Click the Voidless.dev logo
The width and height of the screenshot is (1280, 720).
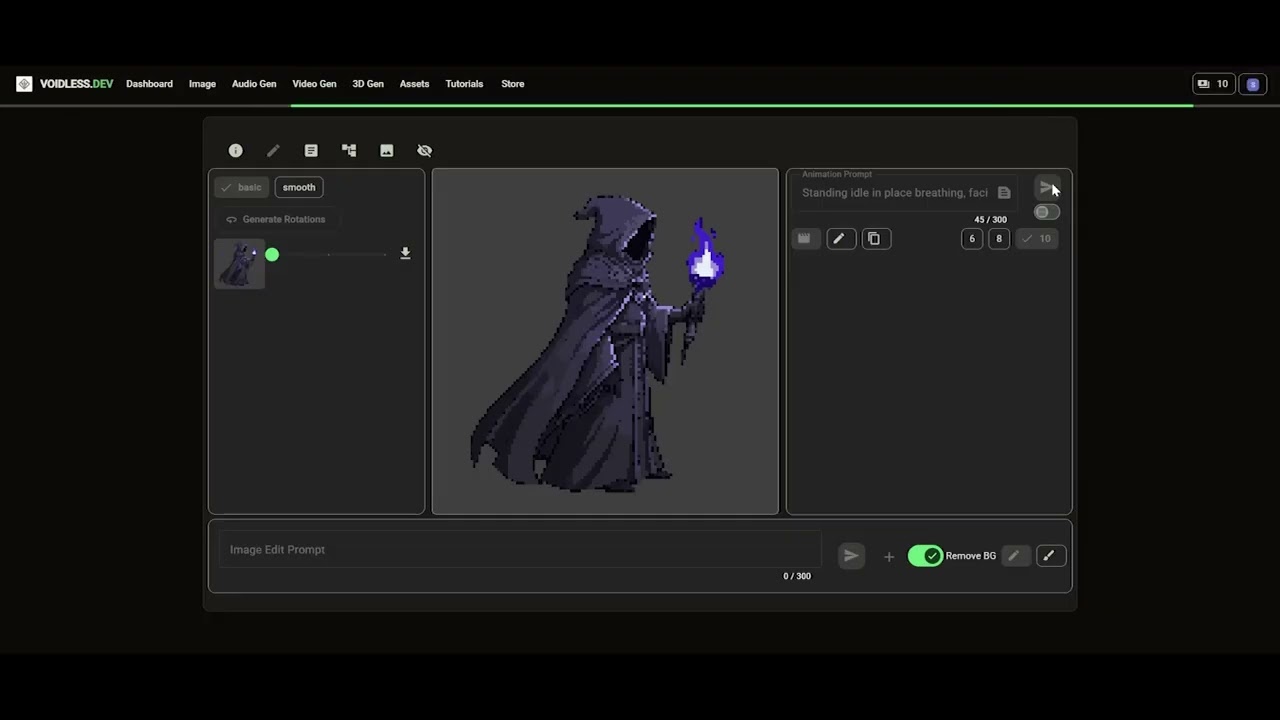point(65,84)
